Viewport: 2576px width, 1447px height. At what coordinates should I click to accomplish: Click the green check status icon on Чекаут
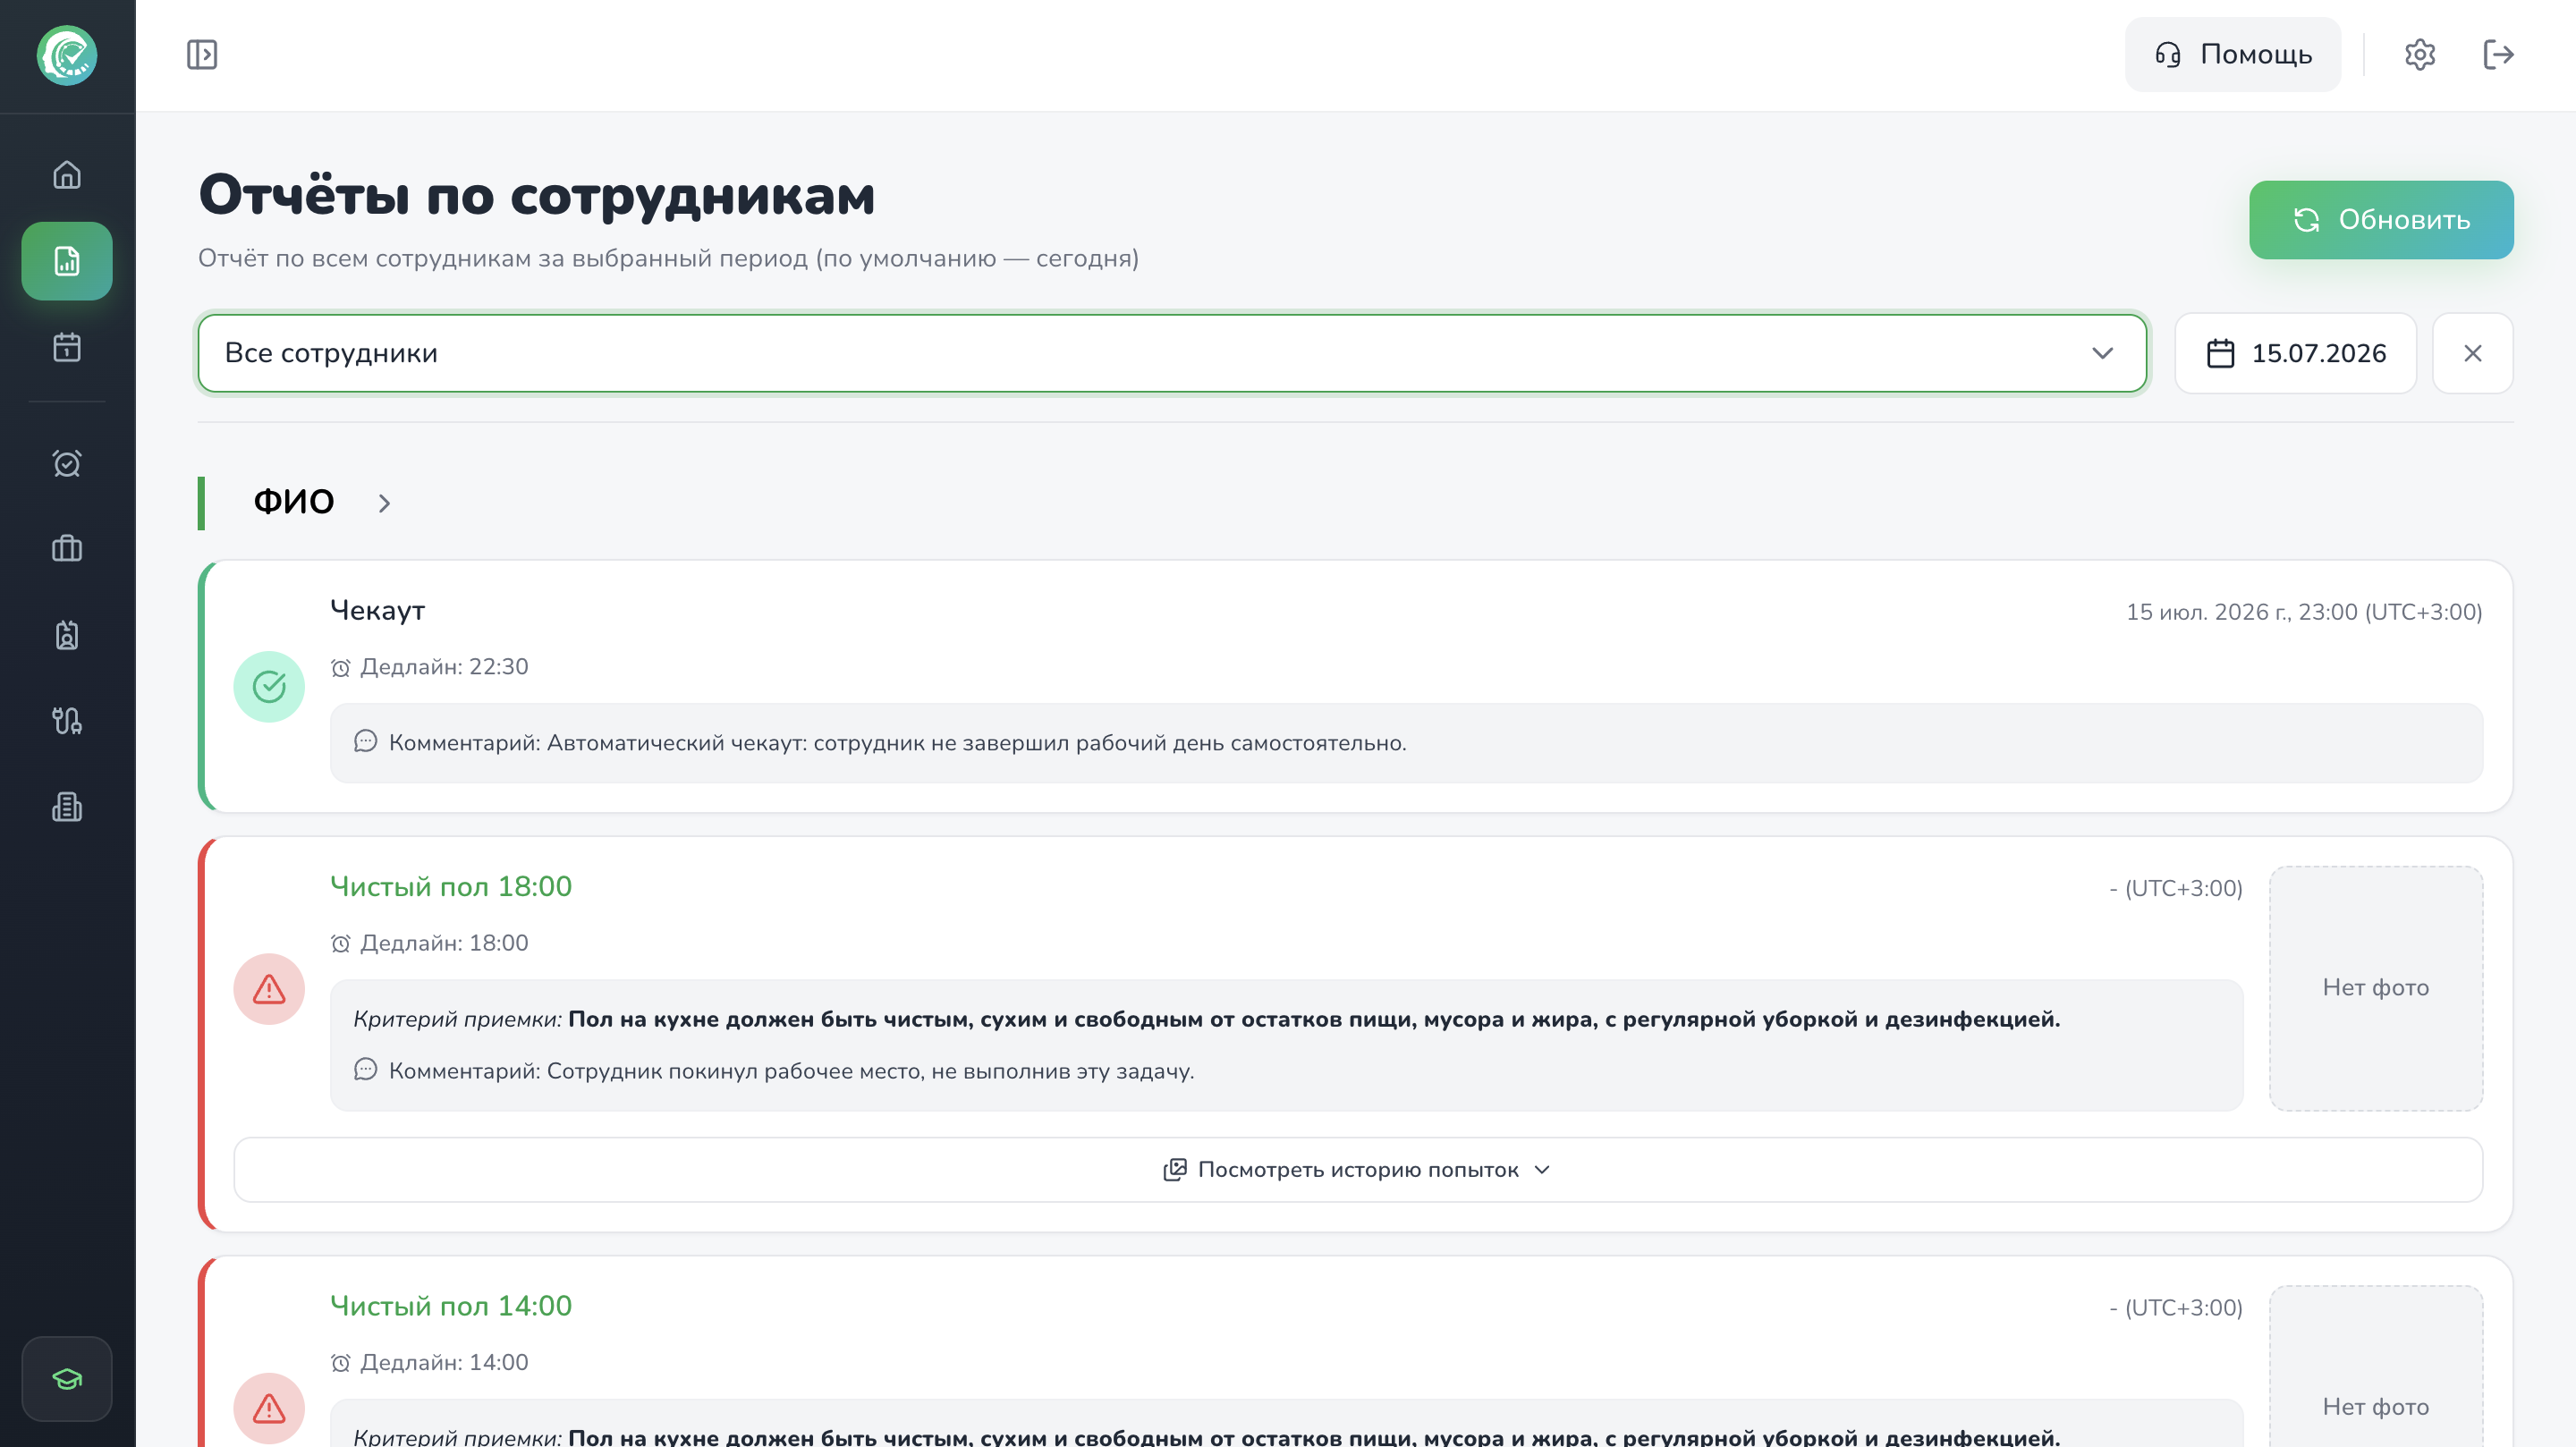[x=269, y=687]
